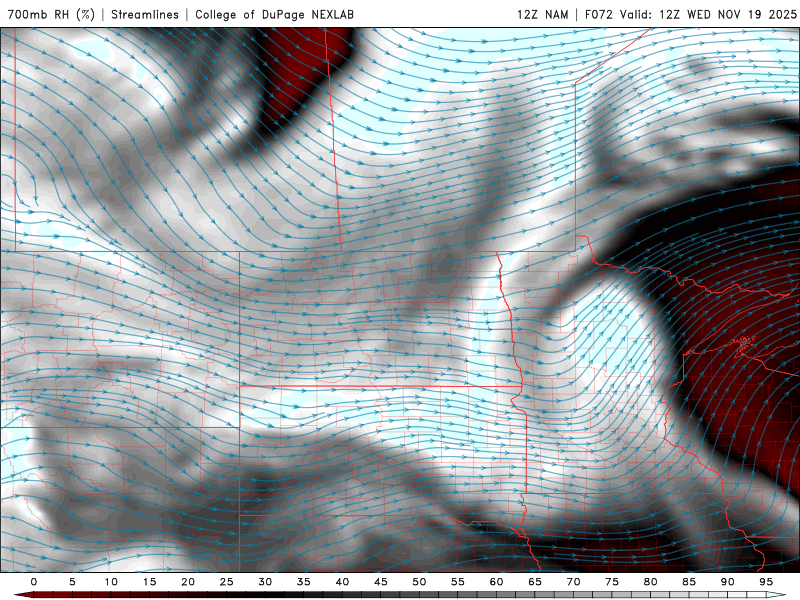Click the legend value "15"
The width and height of the screenshot is (800, 600).
click(x=149, y=582)
